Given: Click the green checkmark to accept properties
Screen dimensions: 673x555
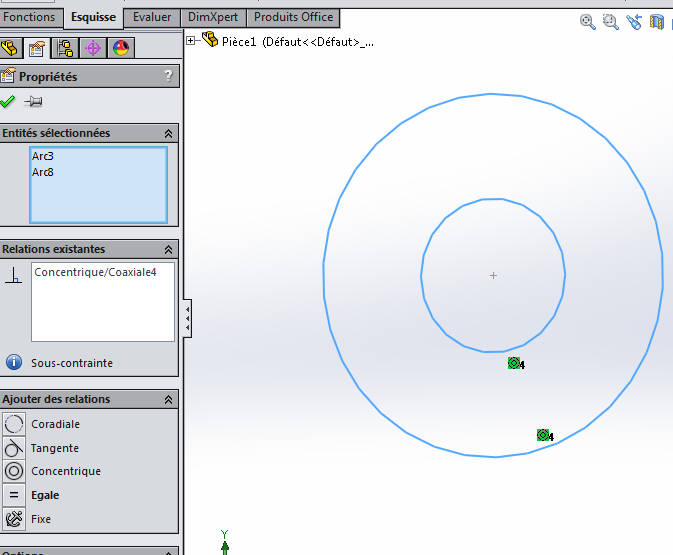Looking at the screenshot, I should point(7,102).
